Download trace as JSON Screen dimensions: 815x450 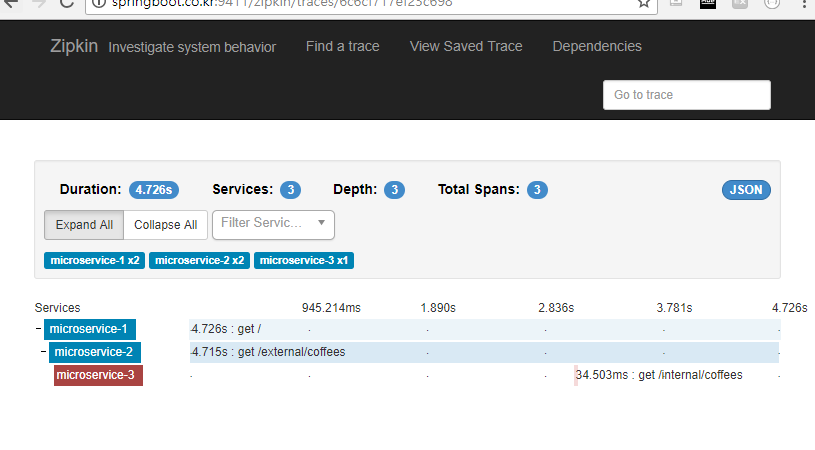[x=746, y=190]
